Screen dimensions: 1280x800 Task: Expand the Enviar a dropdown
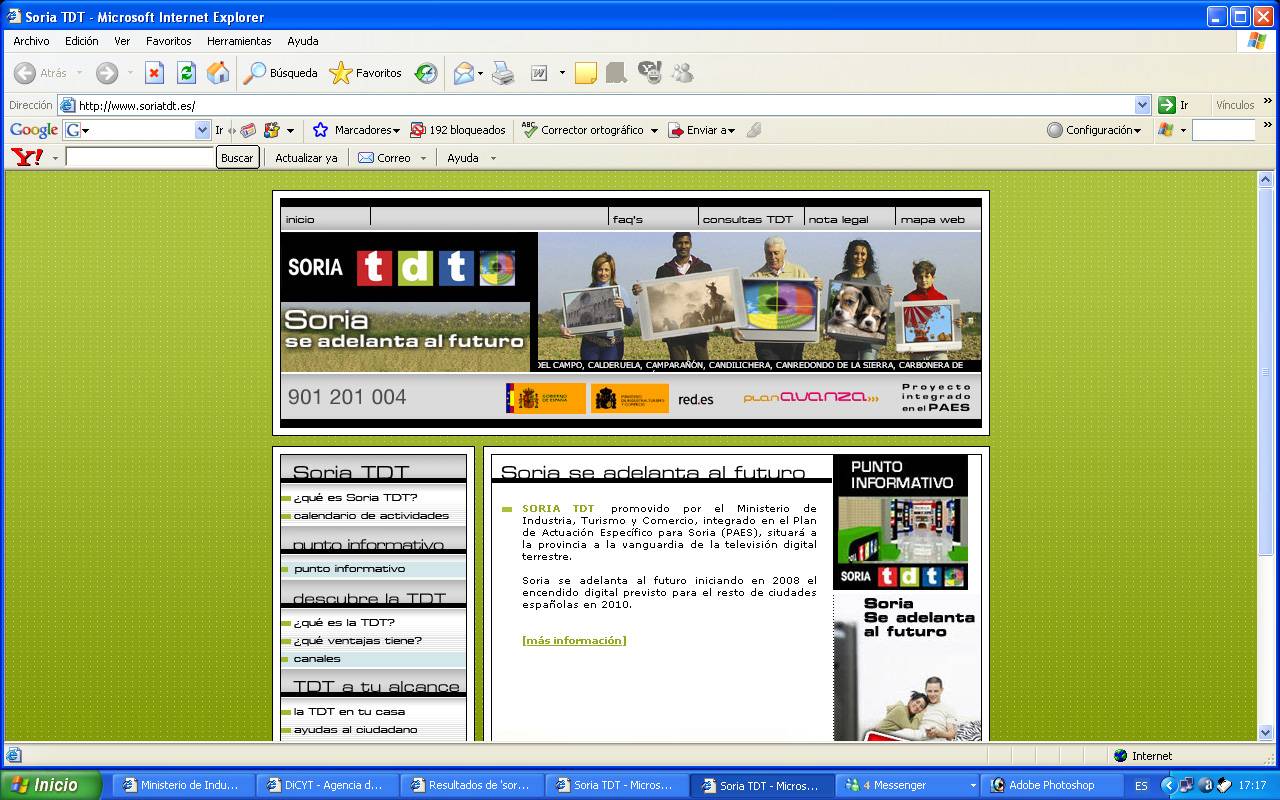click(731, 131)
